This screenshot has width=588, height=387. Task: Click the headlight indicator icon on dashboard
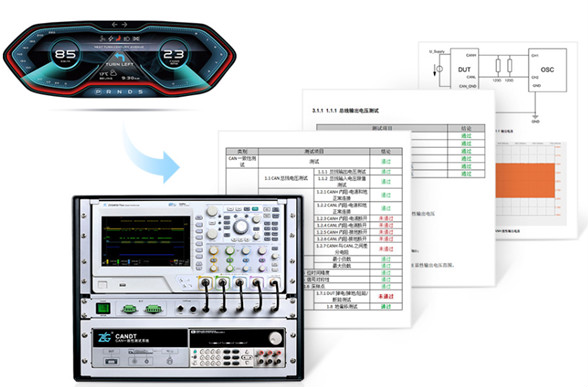click(x=127, y=39)
